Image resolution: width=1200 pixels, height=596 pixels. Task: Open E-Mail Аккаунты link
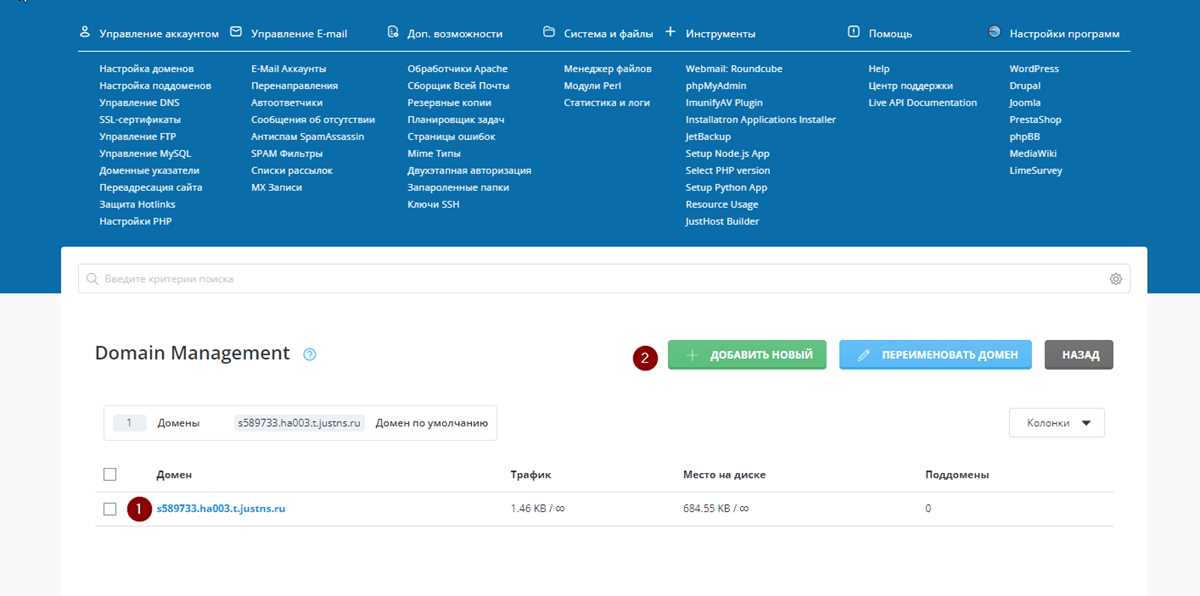289,69
